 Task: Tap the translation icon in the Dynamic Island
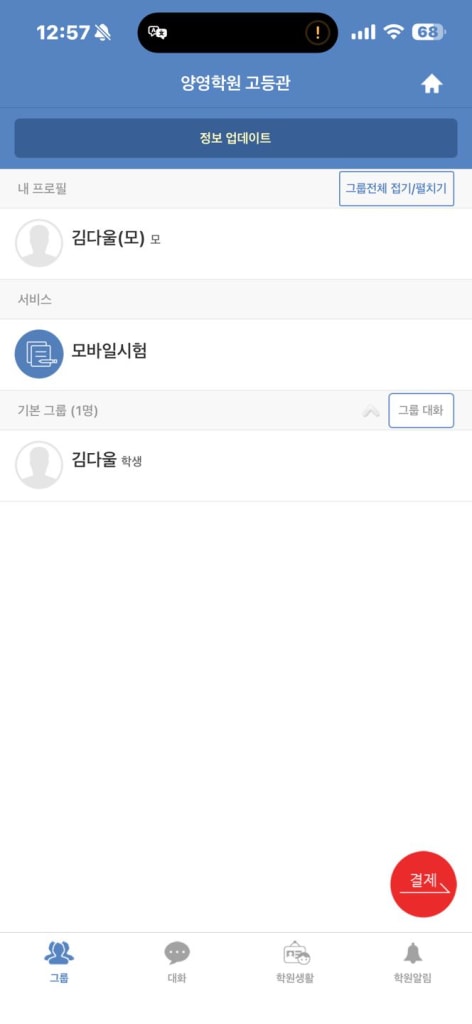pos(157,33)
